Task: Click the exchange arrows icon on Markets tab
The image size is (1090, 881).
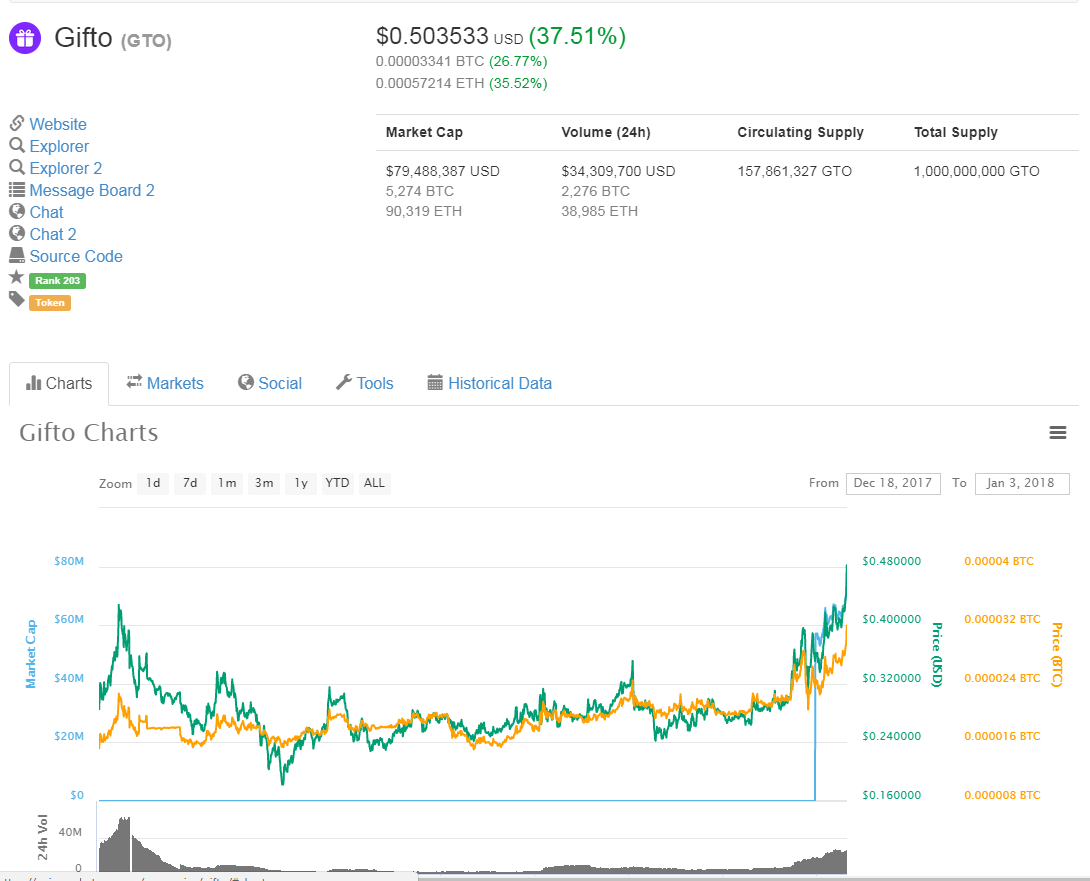Action: (134, 382)
